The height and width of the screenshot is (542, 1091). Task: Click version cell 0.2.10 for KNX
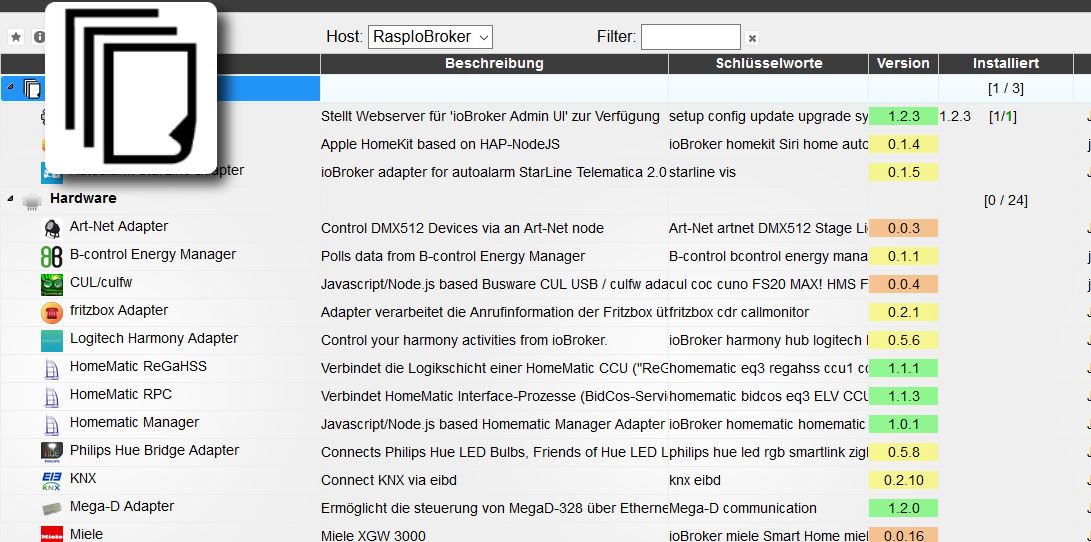(x=903, y=480)
